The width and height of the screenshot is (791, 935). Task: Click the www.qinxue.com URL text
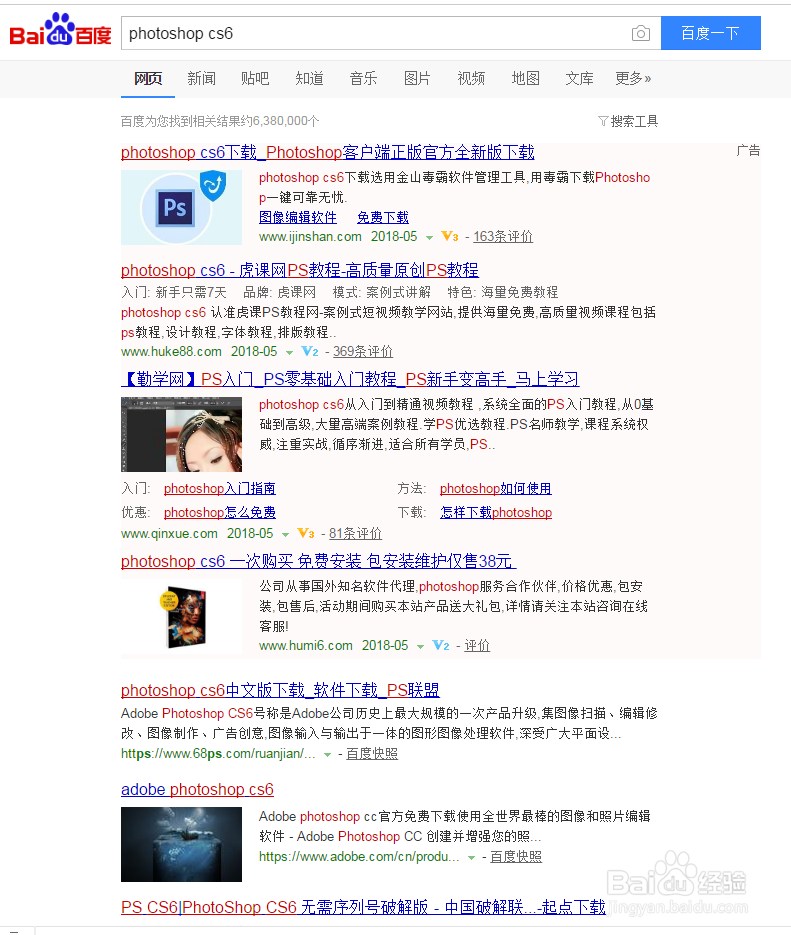click(169, 534)
